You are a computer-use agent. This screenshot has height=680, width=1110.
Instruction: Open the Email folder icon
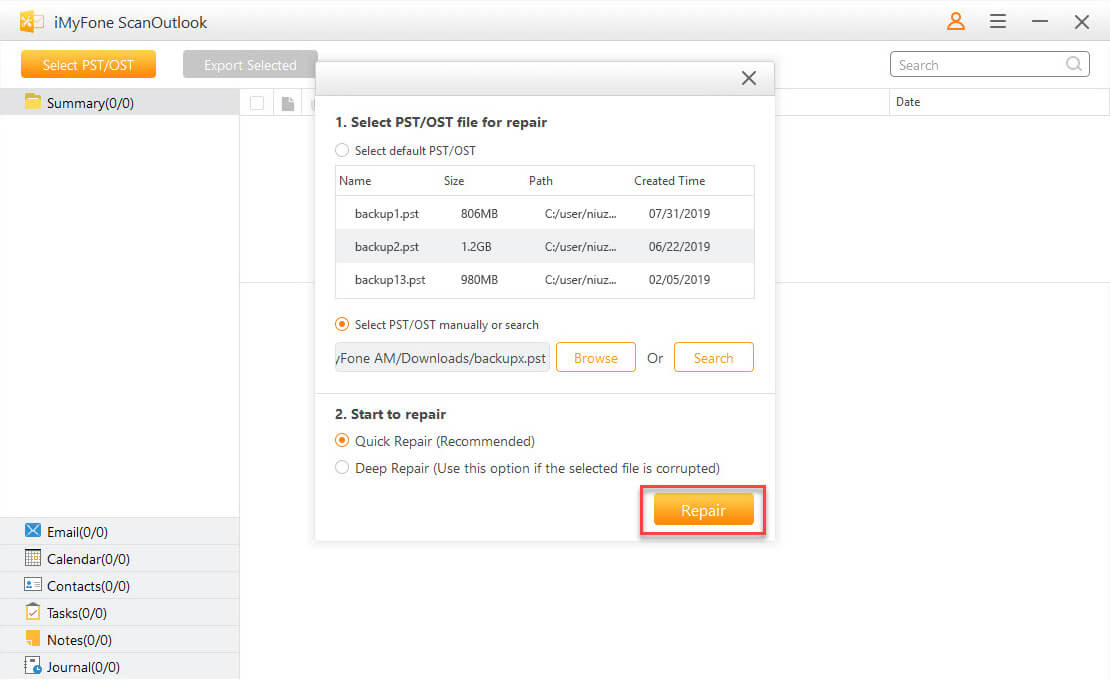pyautogui.click(x=33, y=531)
